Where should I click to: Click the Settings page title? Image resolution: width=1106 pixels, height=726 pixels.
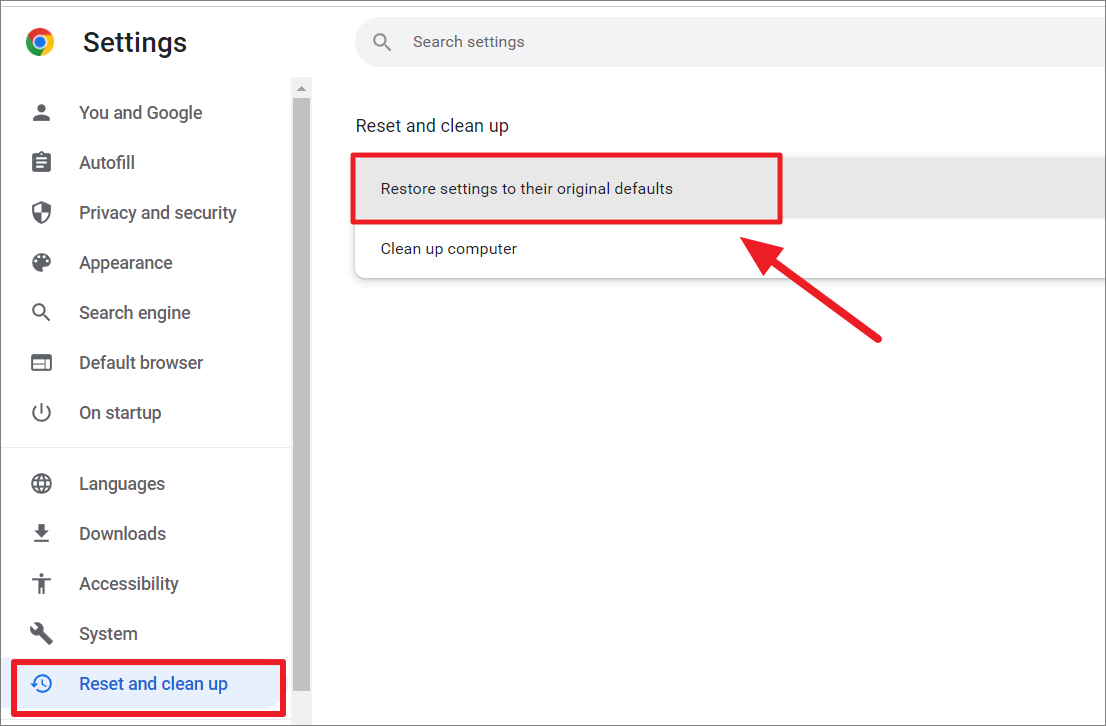click(135, 42)
